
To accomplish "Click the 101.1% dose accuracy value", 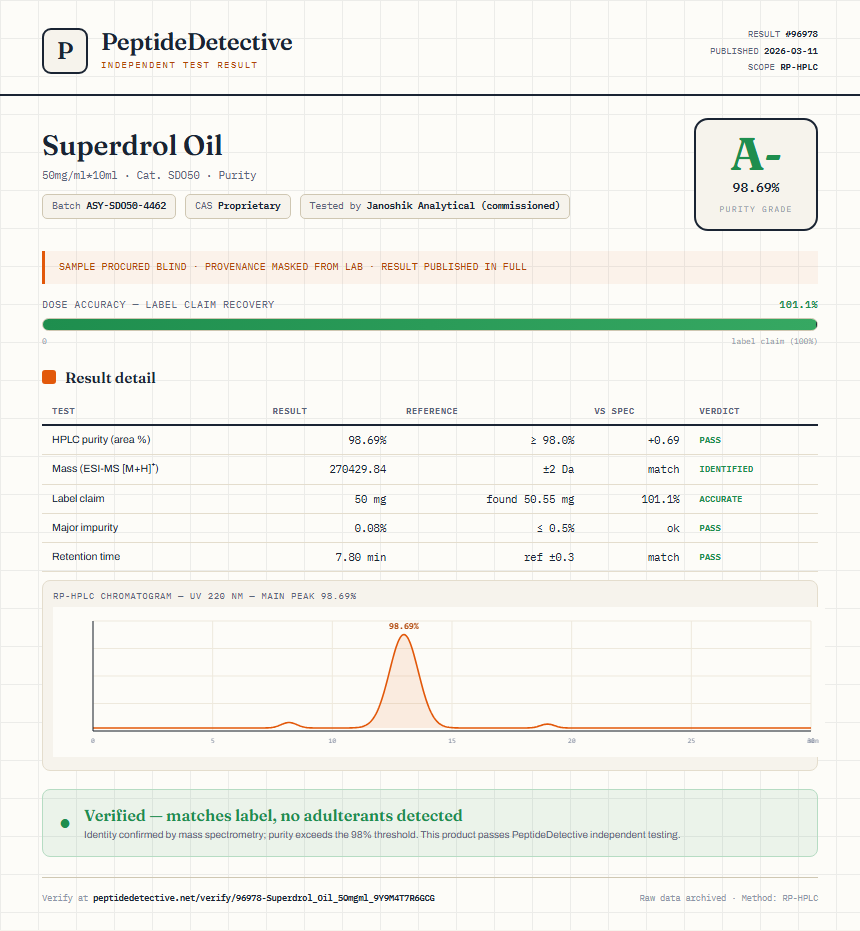I will click(798, 305).
